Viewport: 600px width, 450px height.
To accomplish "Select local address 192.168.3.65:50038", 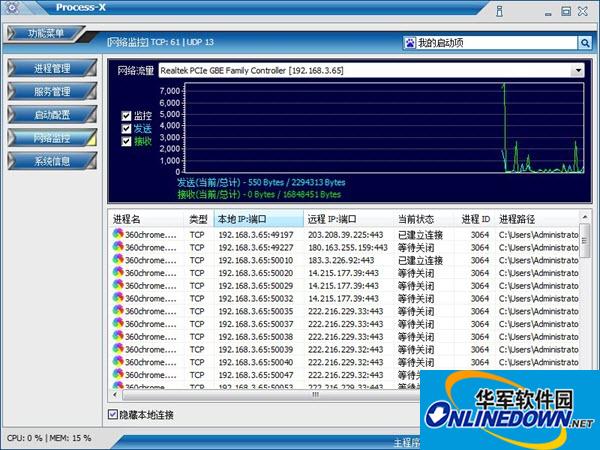I will pos(256,337).
